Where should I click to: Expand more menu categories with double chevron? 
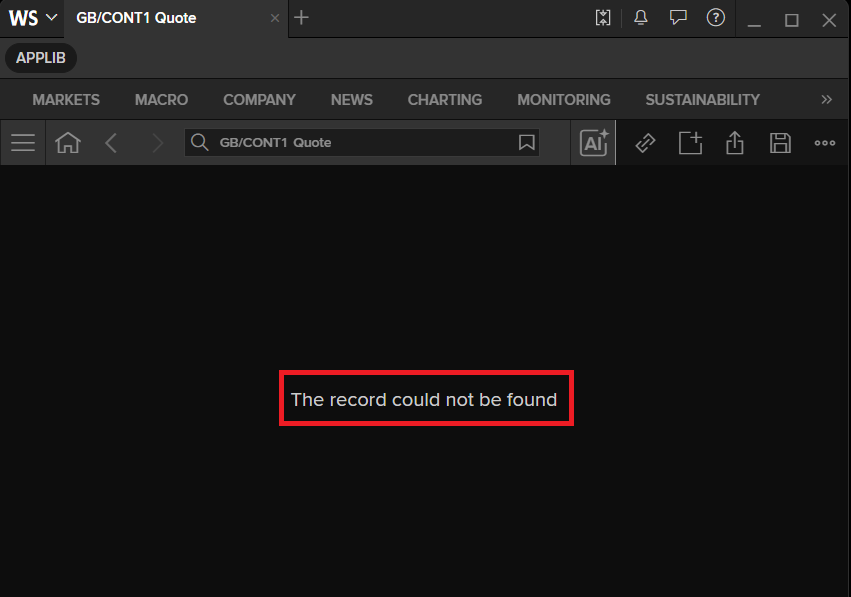(x=826, y=100)
